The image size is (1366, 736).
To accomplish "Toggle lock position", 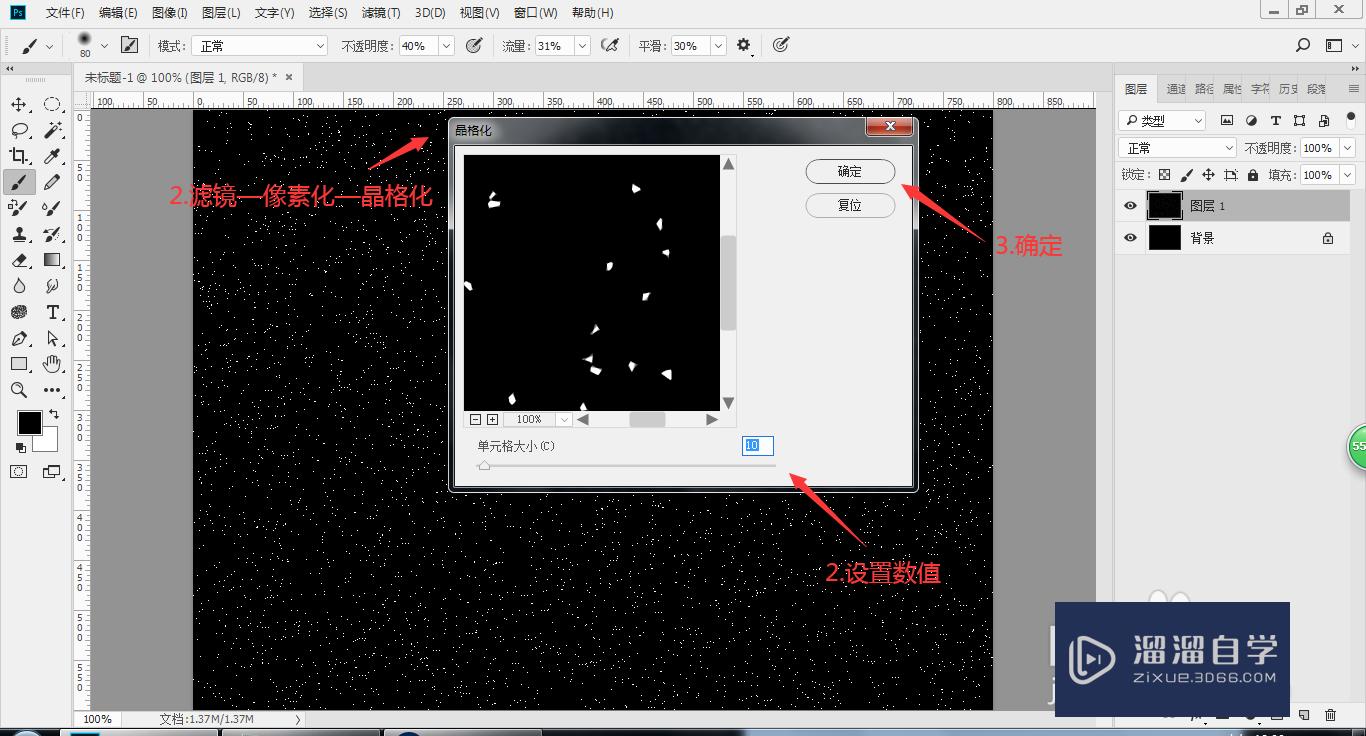I will (1208, 175).
